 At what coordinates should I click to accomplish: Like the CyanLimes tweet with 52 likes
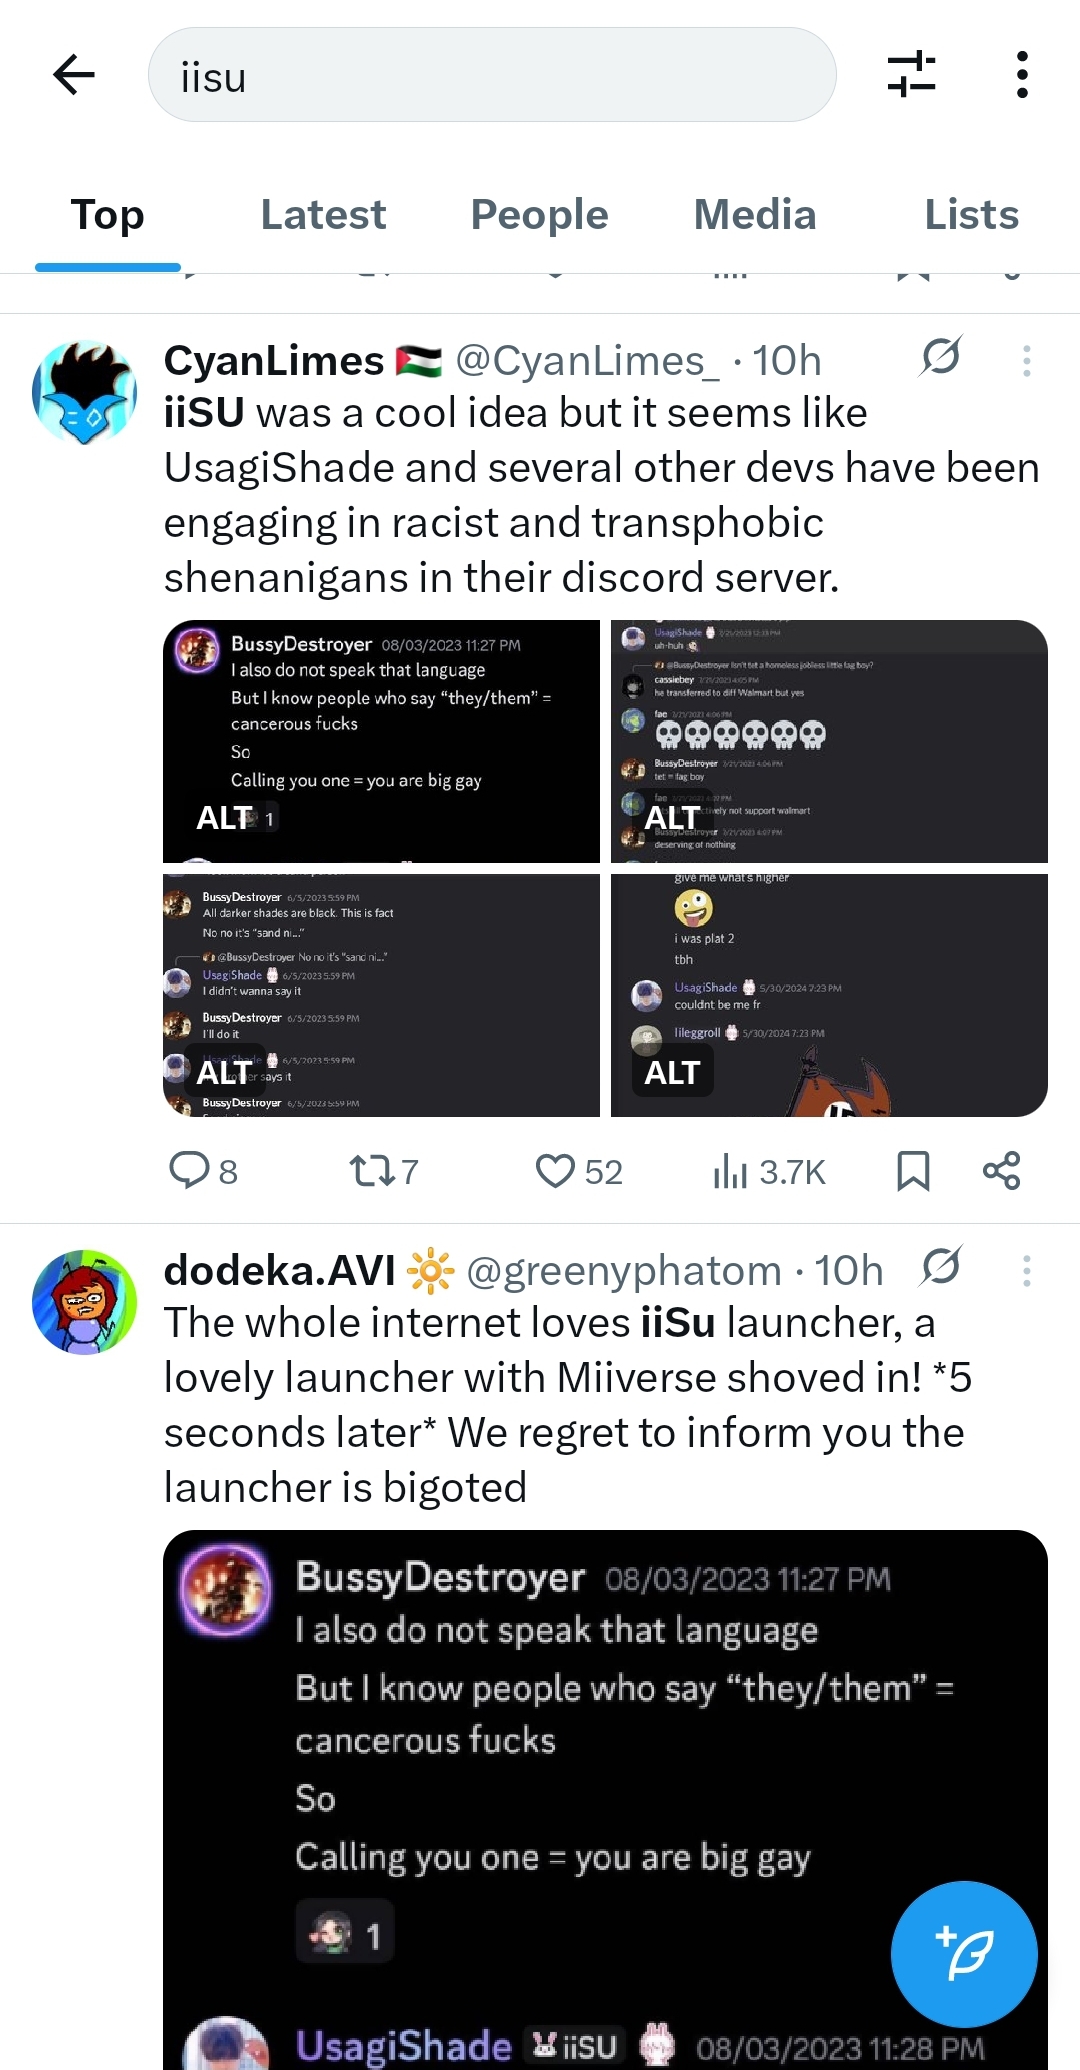click(579, 1171)
